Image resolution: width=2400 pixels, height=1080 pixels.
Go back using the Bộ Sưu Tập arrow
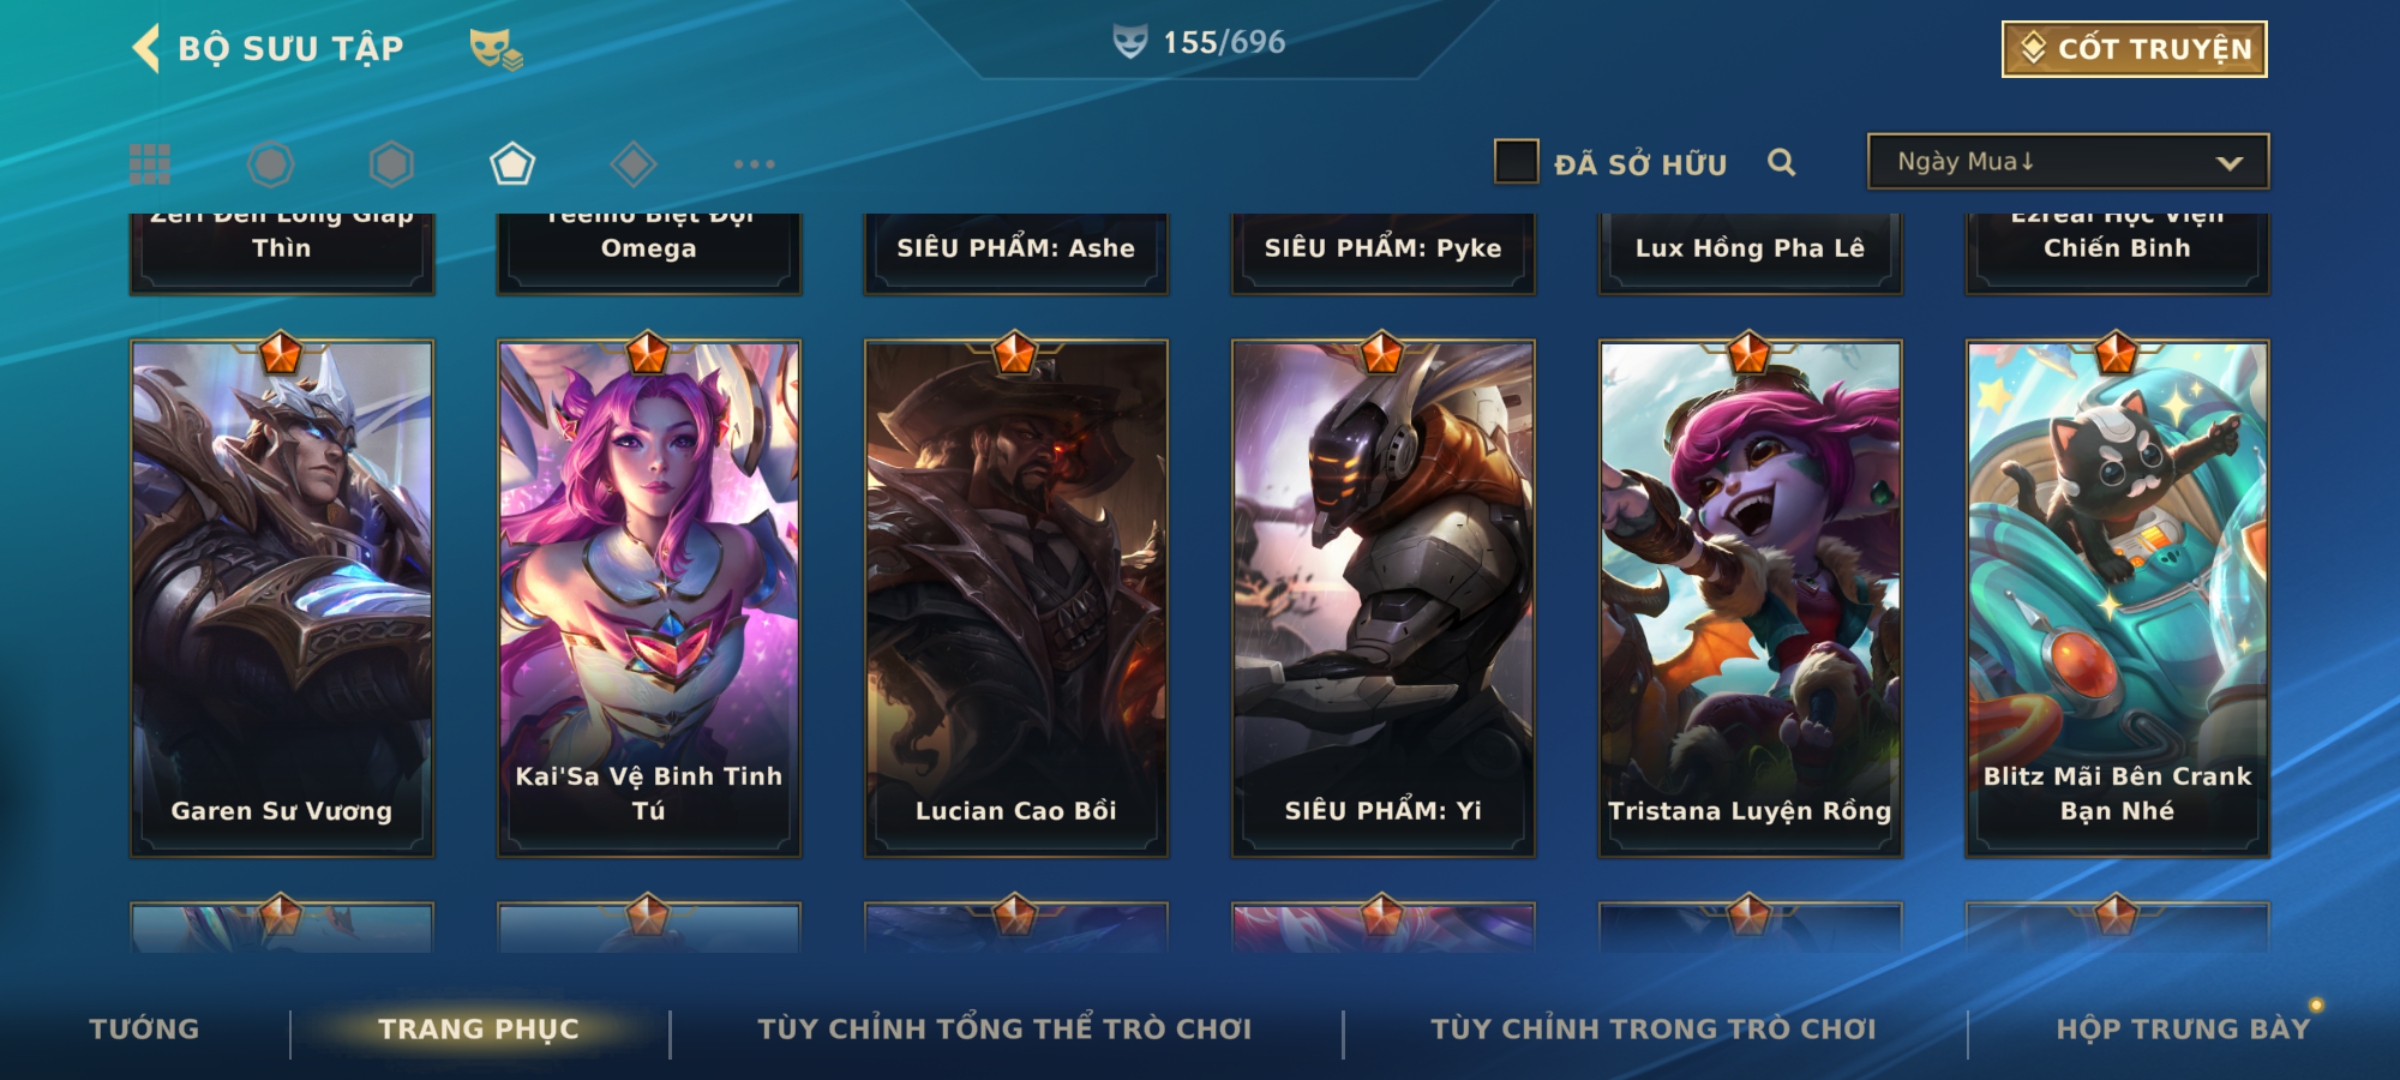tap(146, 48)
